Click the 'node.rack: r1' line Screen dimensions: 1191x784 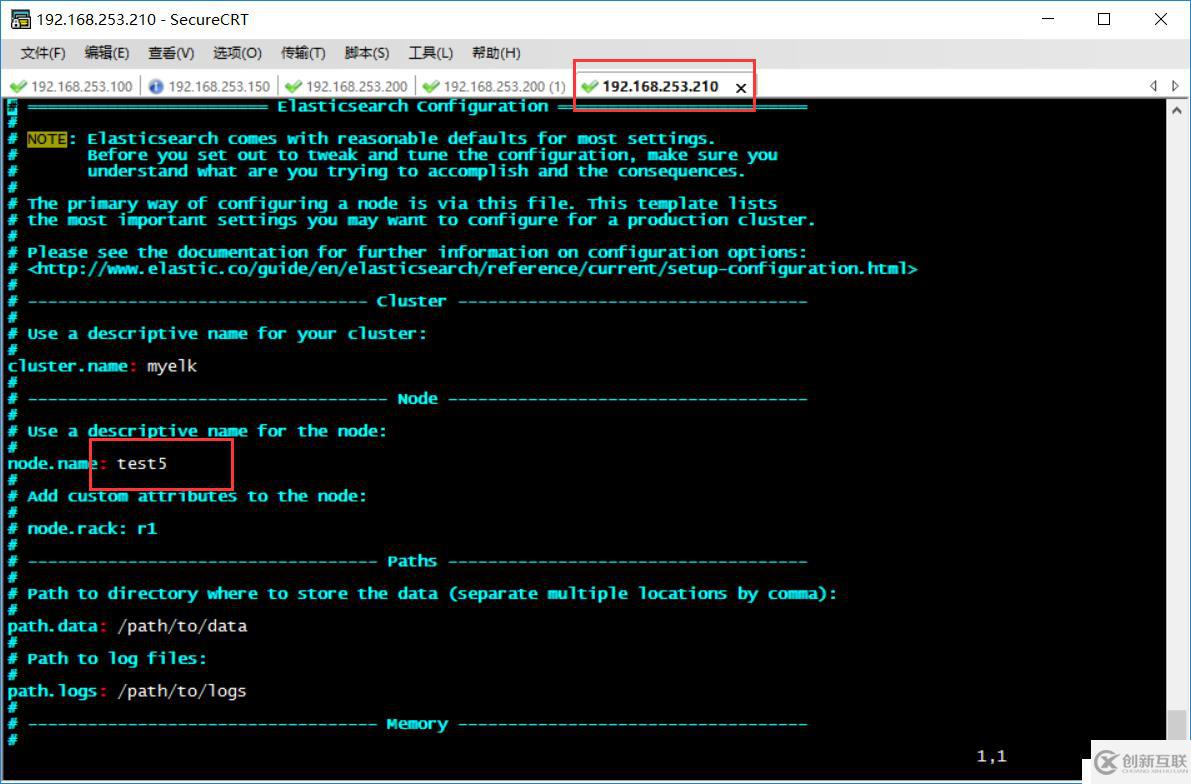tap(92, 529)
